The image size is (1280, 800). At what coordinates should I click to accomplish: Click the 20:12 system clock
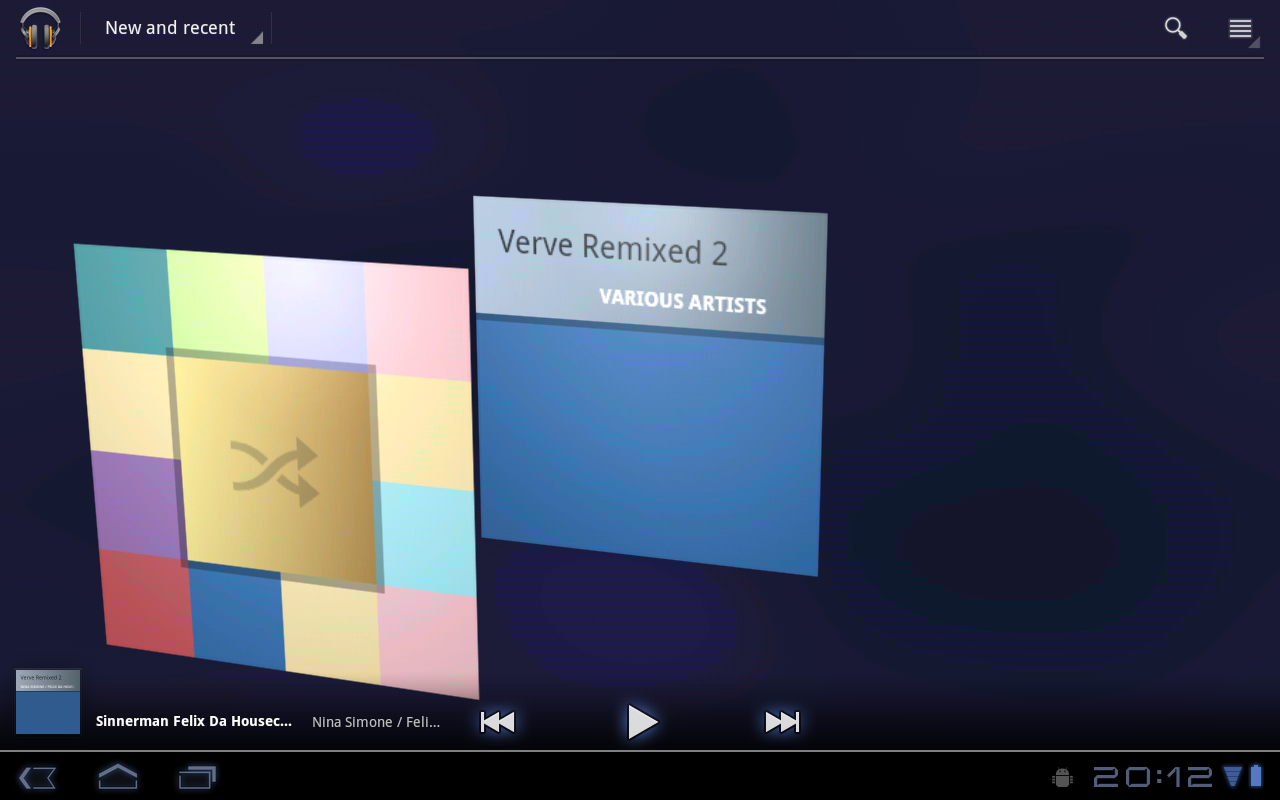tap(1153, 777)
